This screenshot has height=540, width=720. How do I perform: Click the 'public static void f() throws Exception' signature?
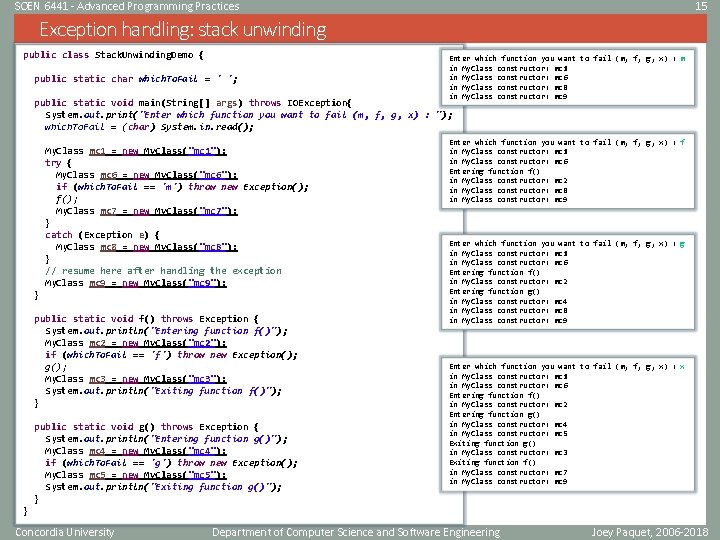(x=146, y=319)
